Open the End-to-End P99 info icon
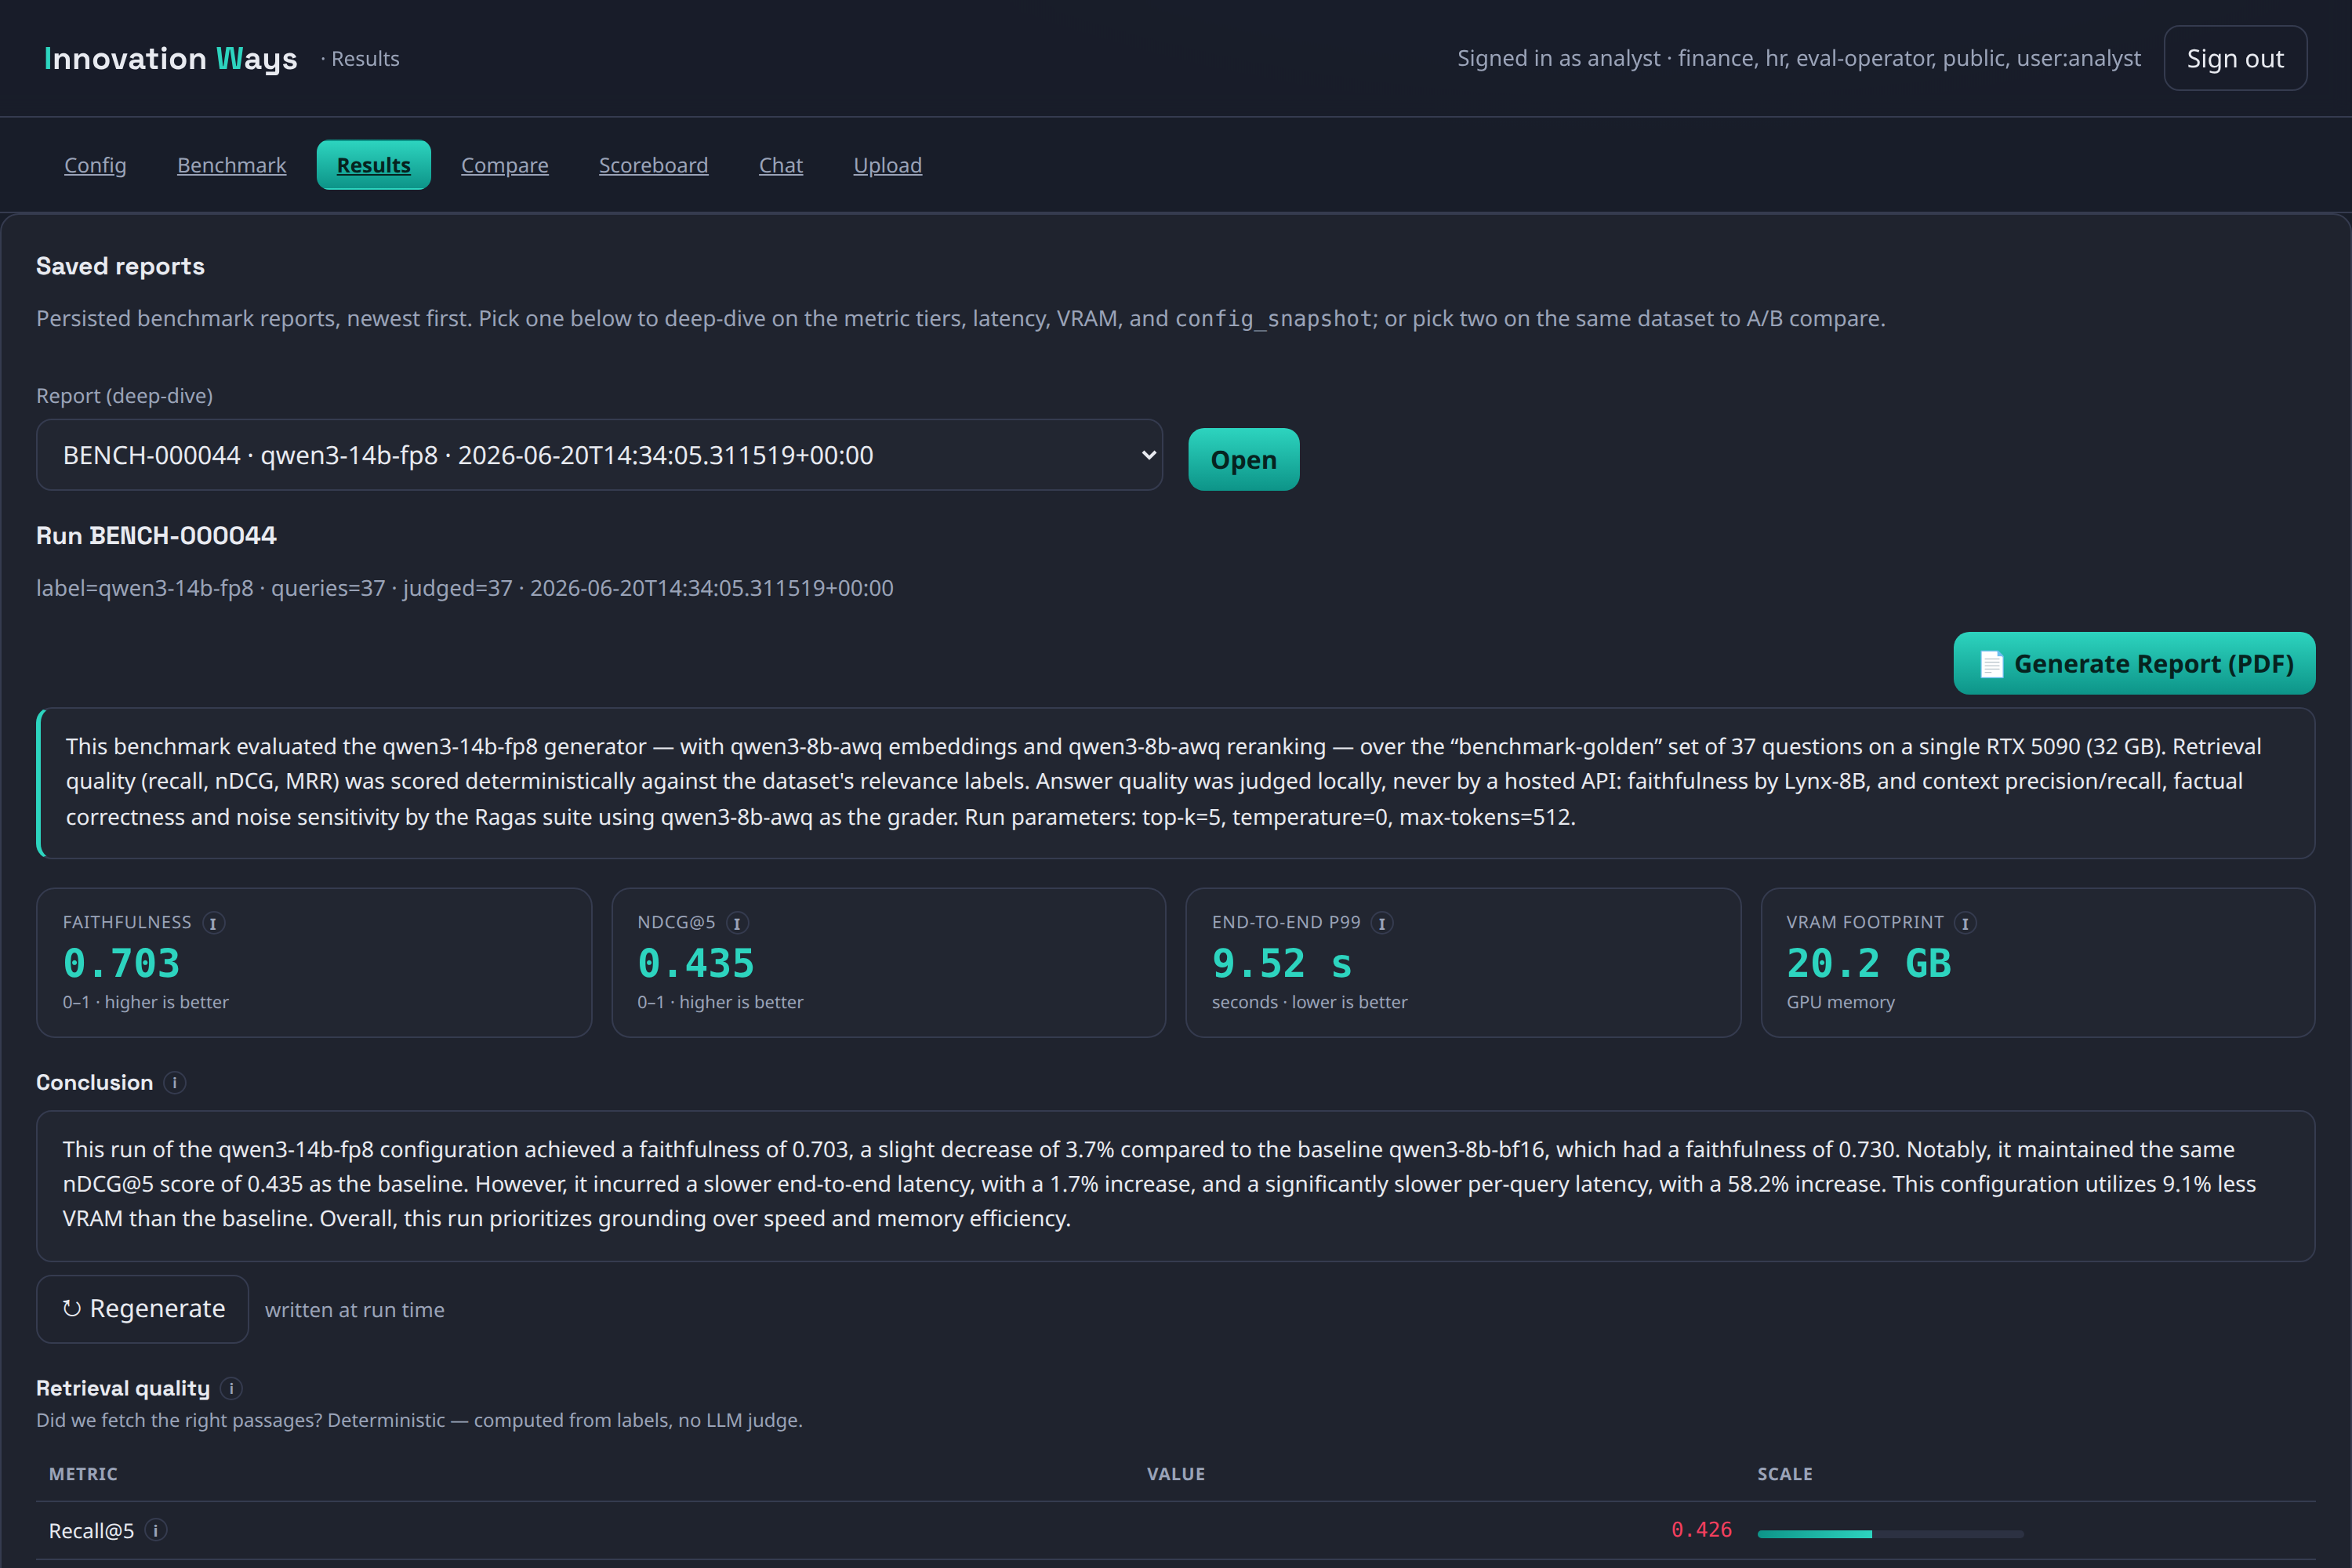This screenshot has width=2352, height=1568. pos(1382,923)
